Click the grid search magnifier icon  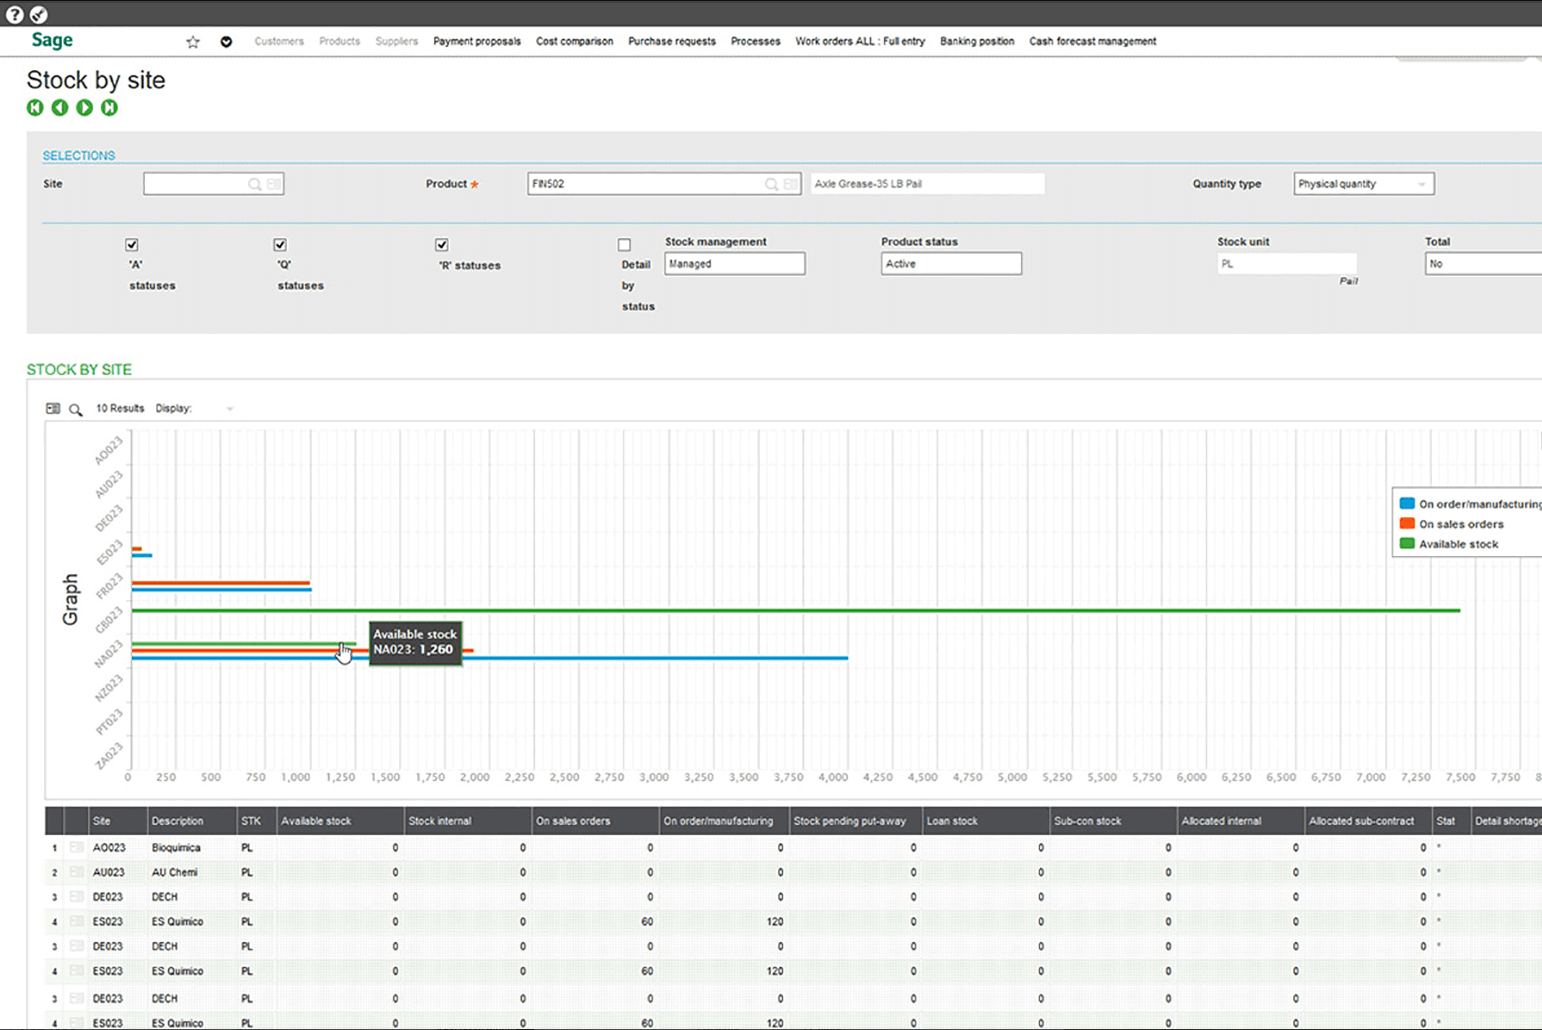(x=76, y=409)
